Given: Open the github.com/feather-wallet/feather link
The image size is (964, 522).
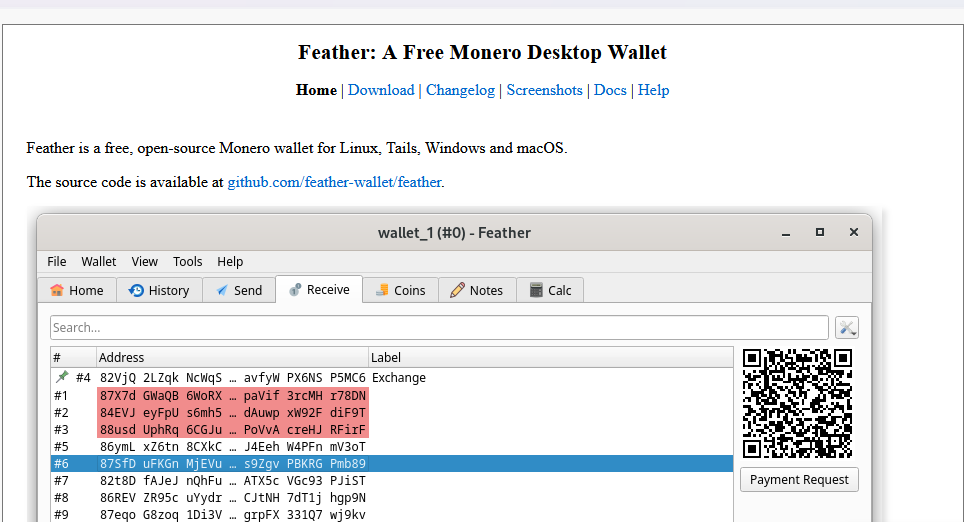Looking at the screenshot, I should pyautogui.click(x=334, y=183).
